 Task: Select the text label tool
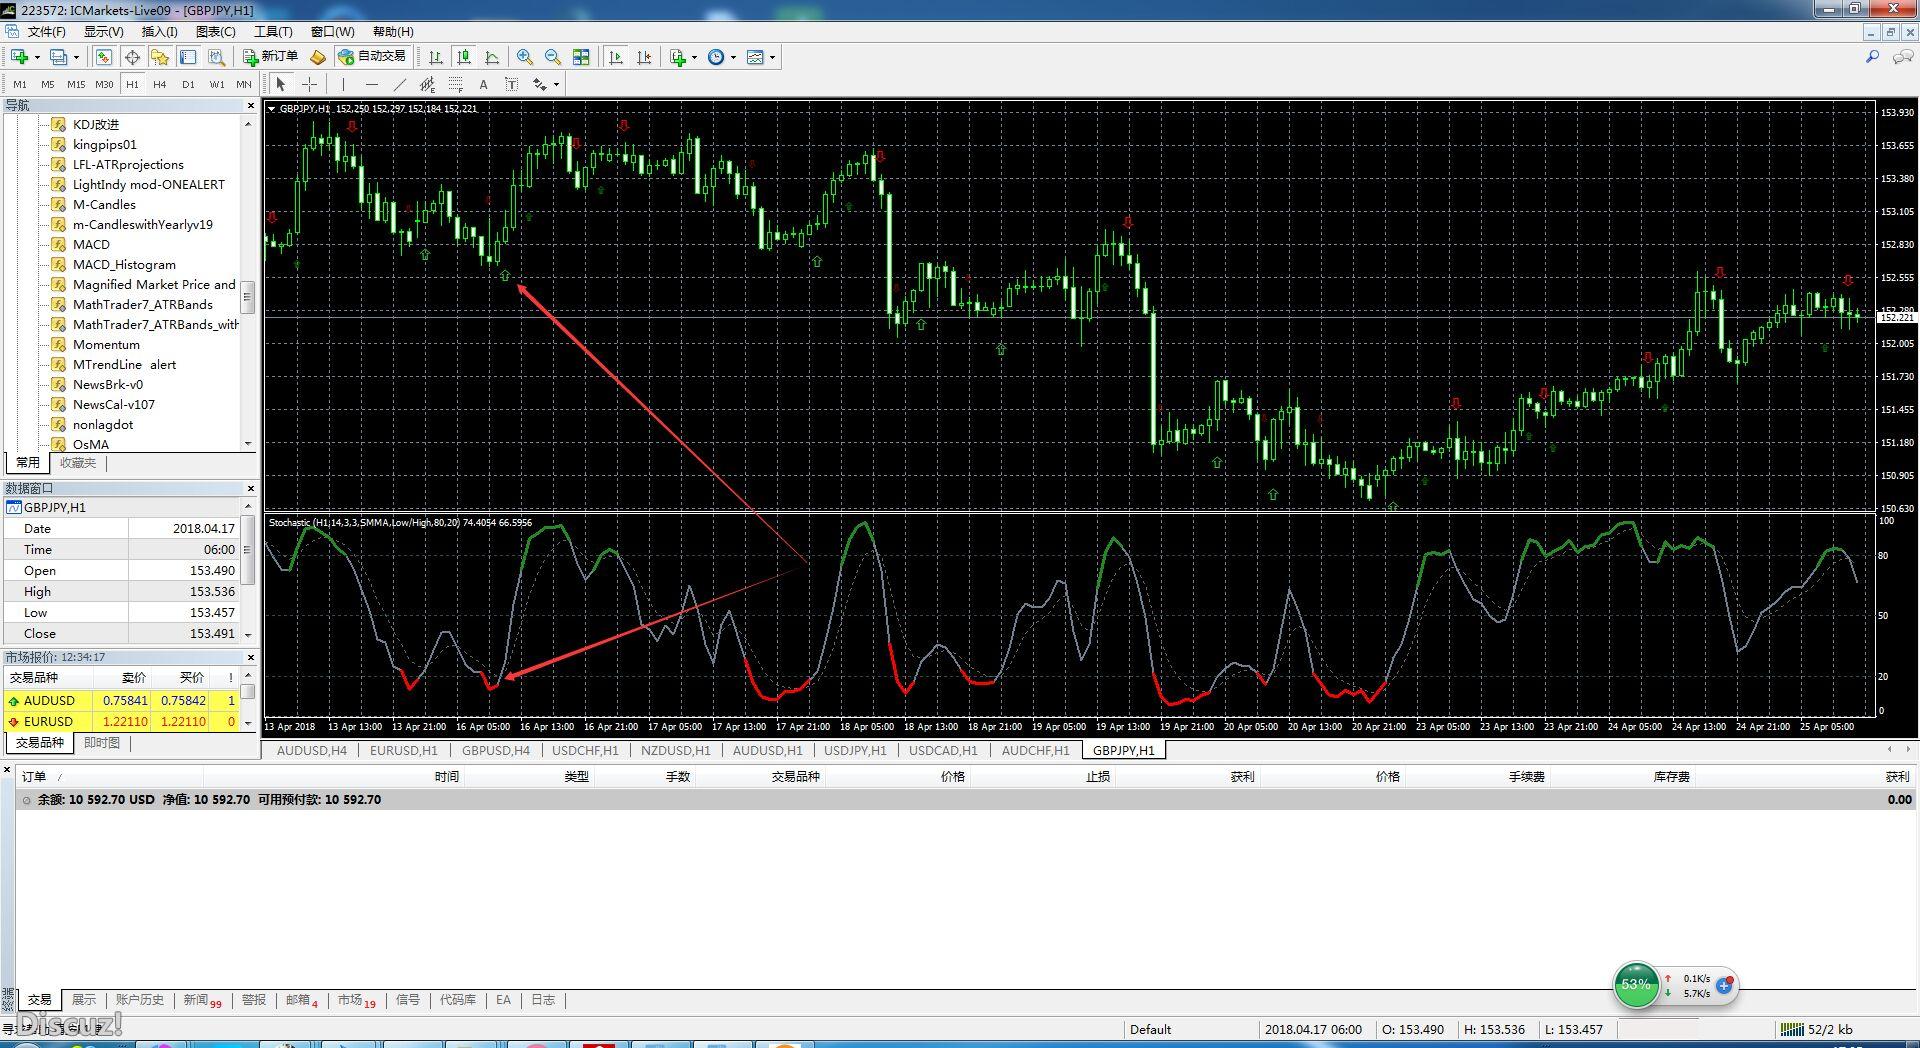pos(512,84)
